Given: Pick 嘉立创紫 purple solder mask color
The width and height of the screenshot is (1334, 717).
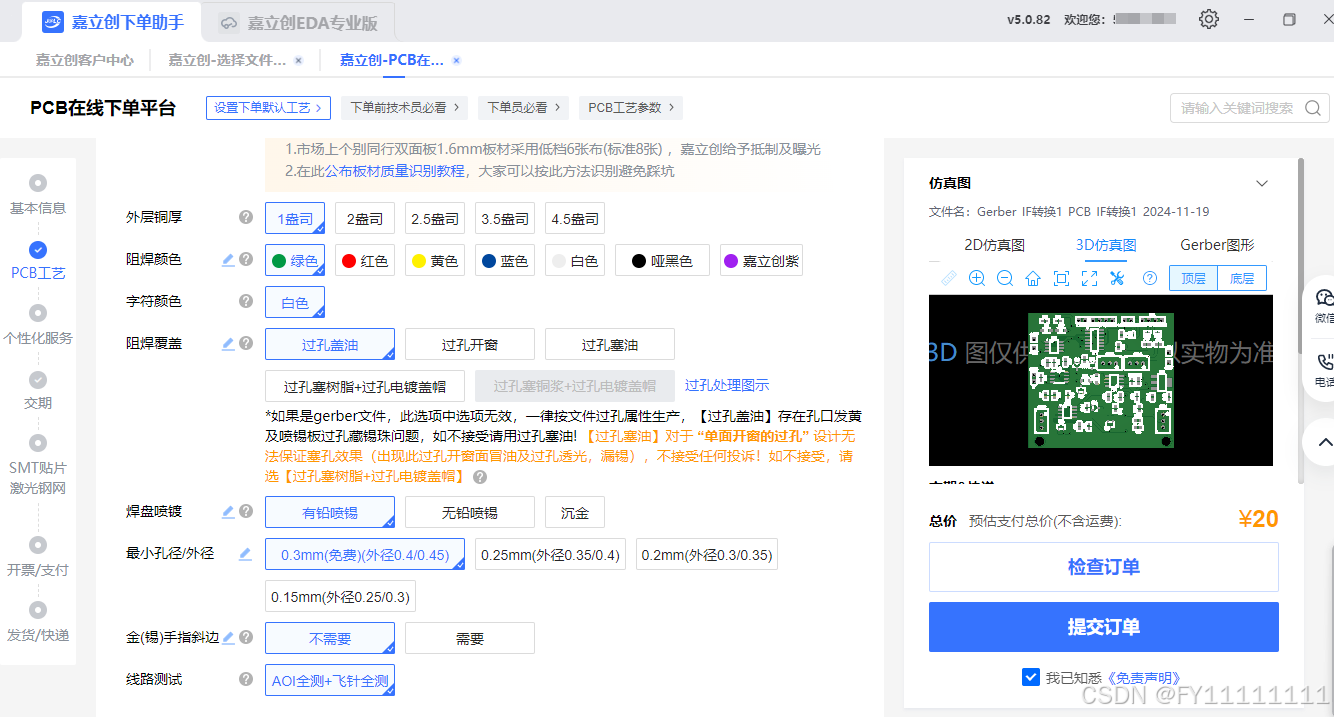Looking at the screenshot, I should (761, 261).
